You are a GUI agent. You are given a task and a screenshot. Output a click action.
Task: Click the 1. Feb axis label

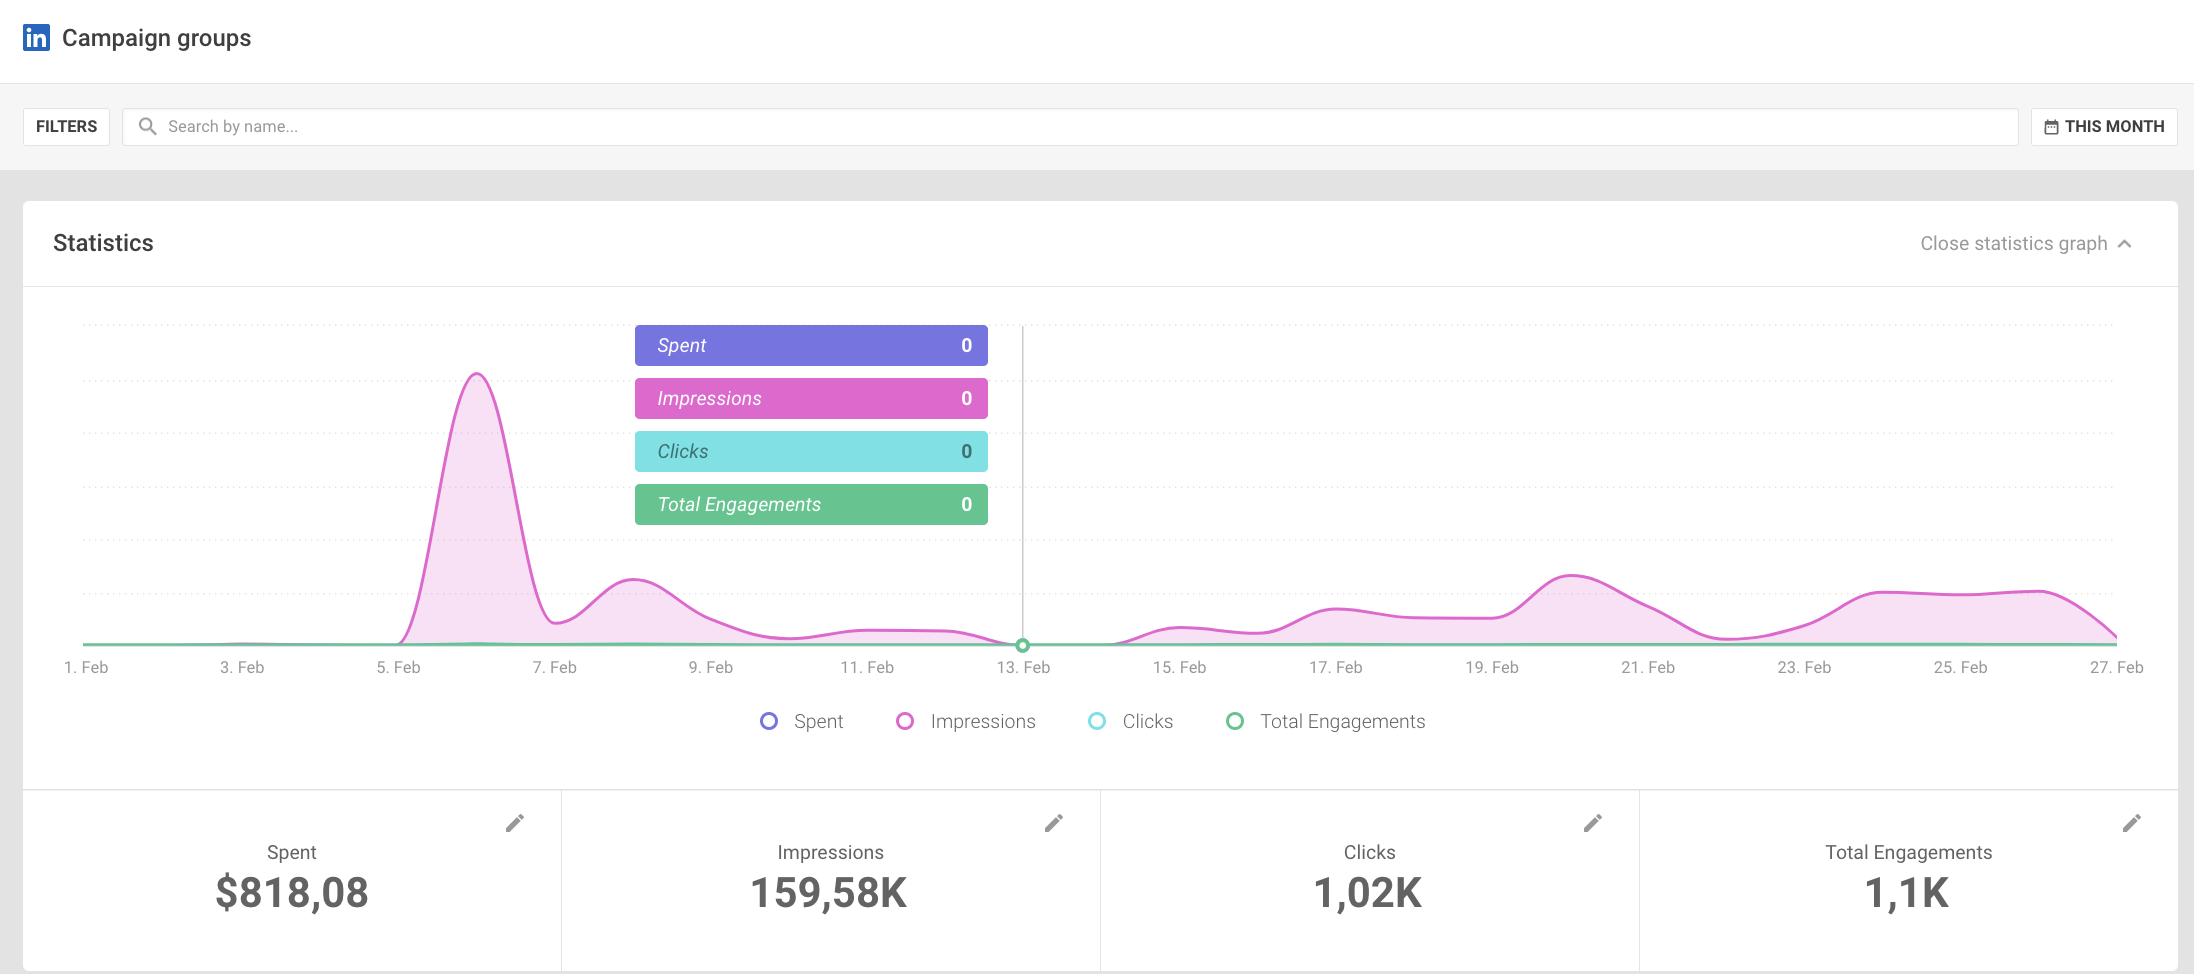(86, 667)
